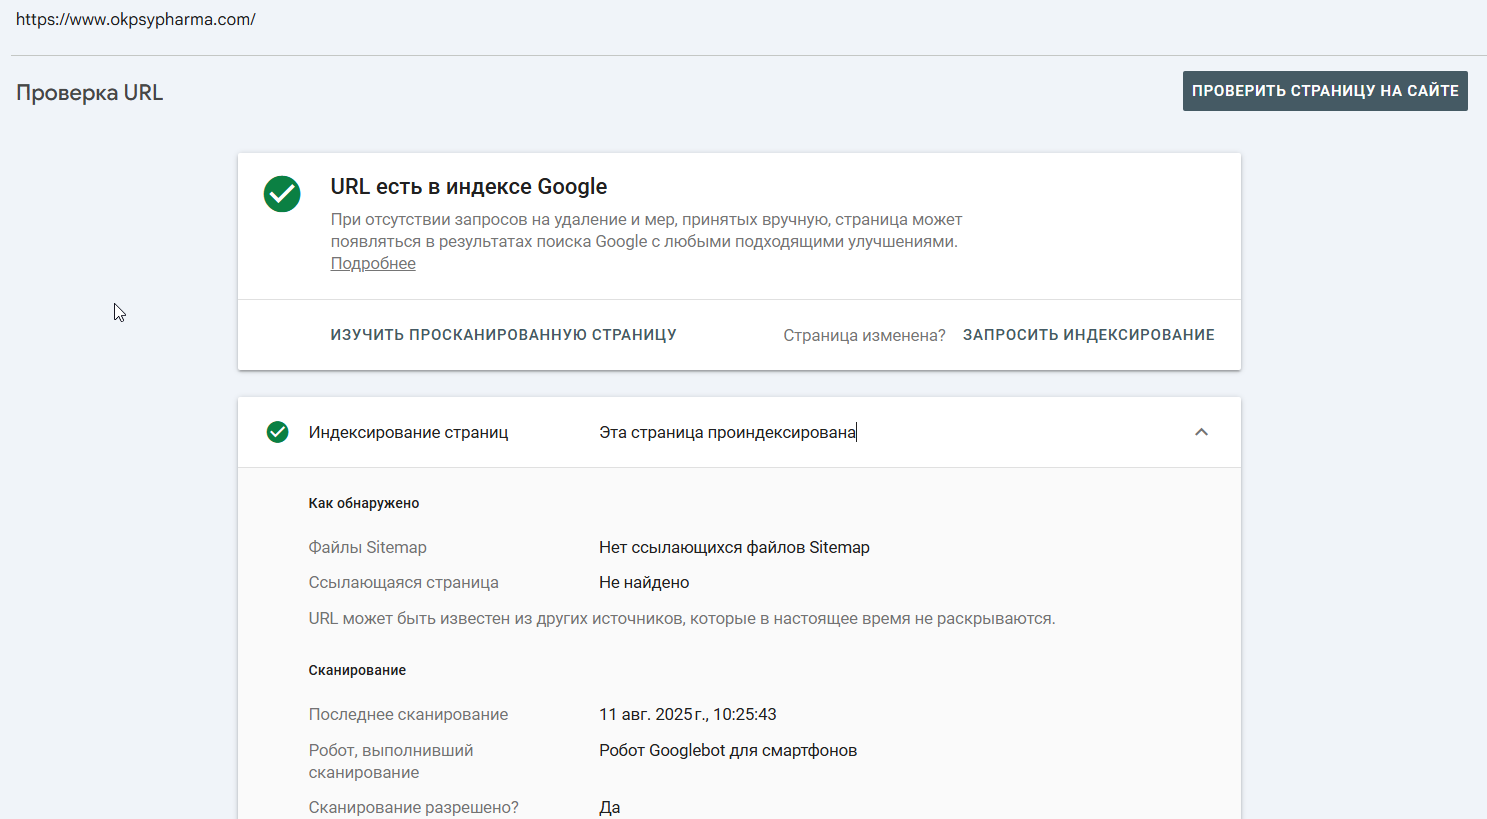
Task: Open the Подробнее link
Action: coord(373,264)
